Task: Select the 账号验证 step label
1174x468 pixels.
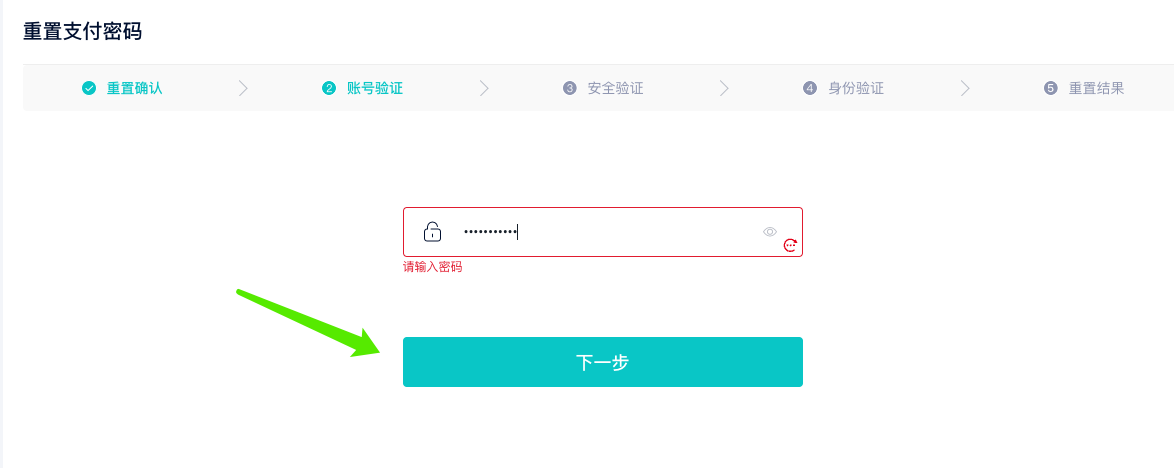Action: [375, 88]
